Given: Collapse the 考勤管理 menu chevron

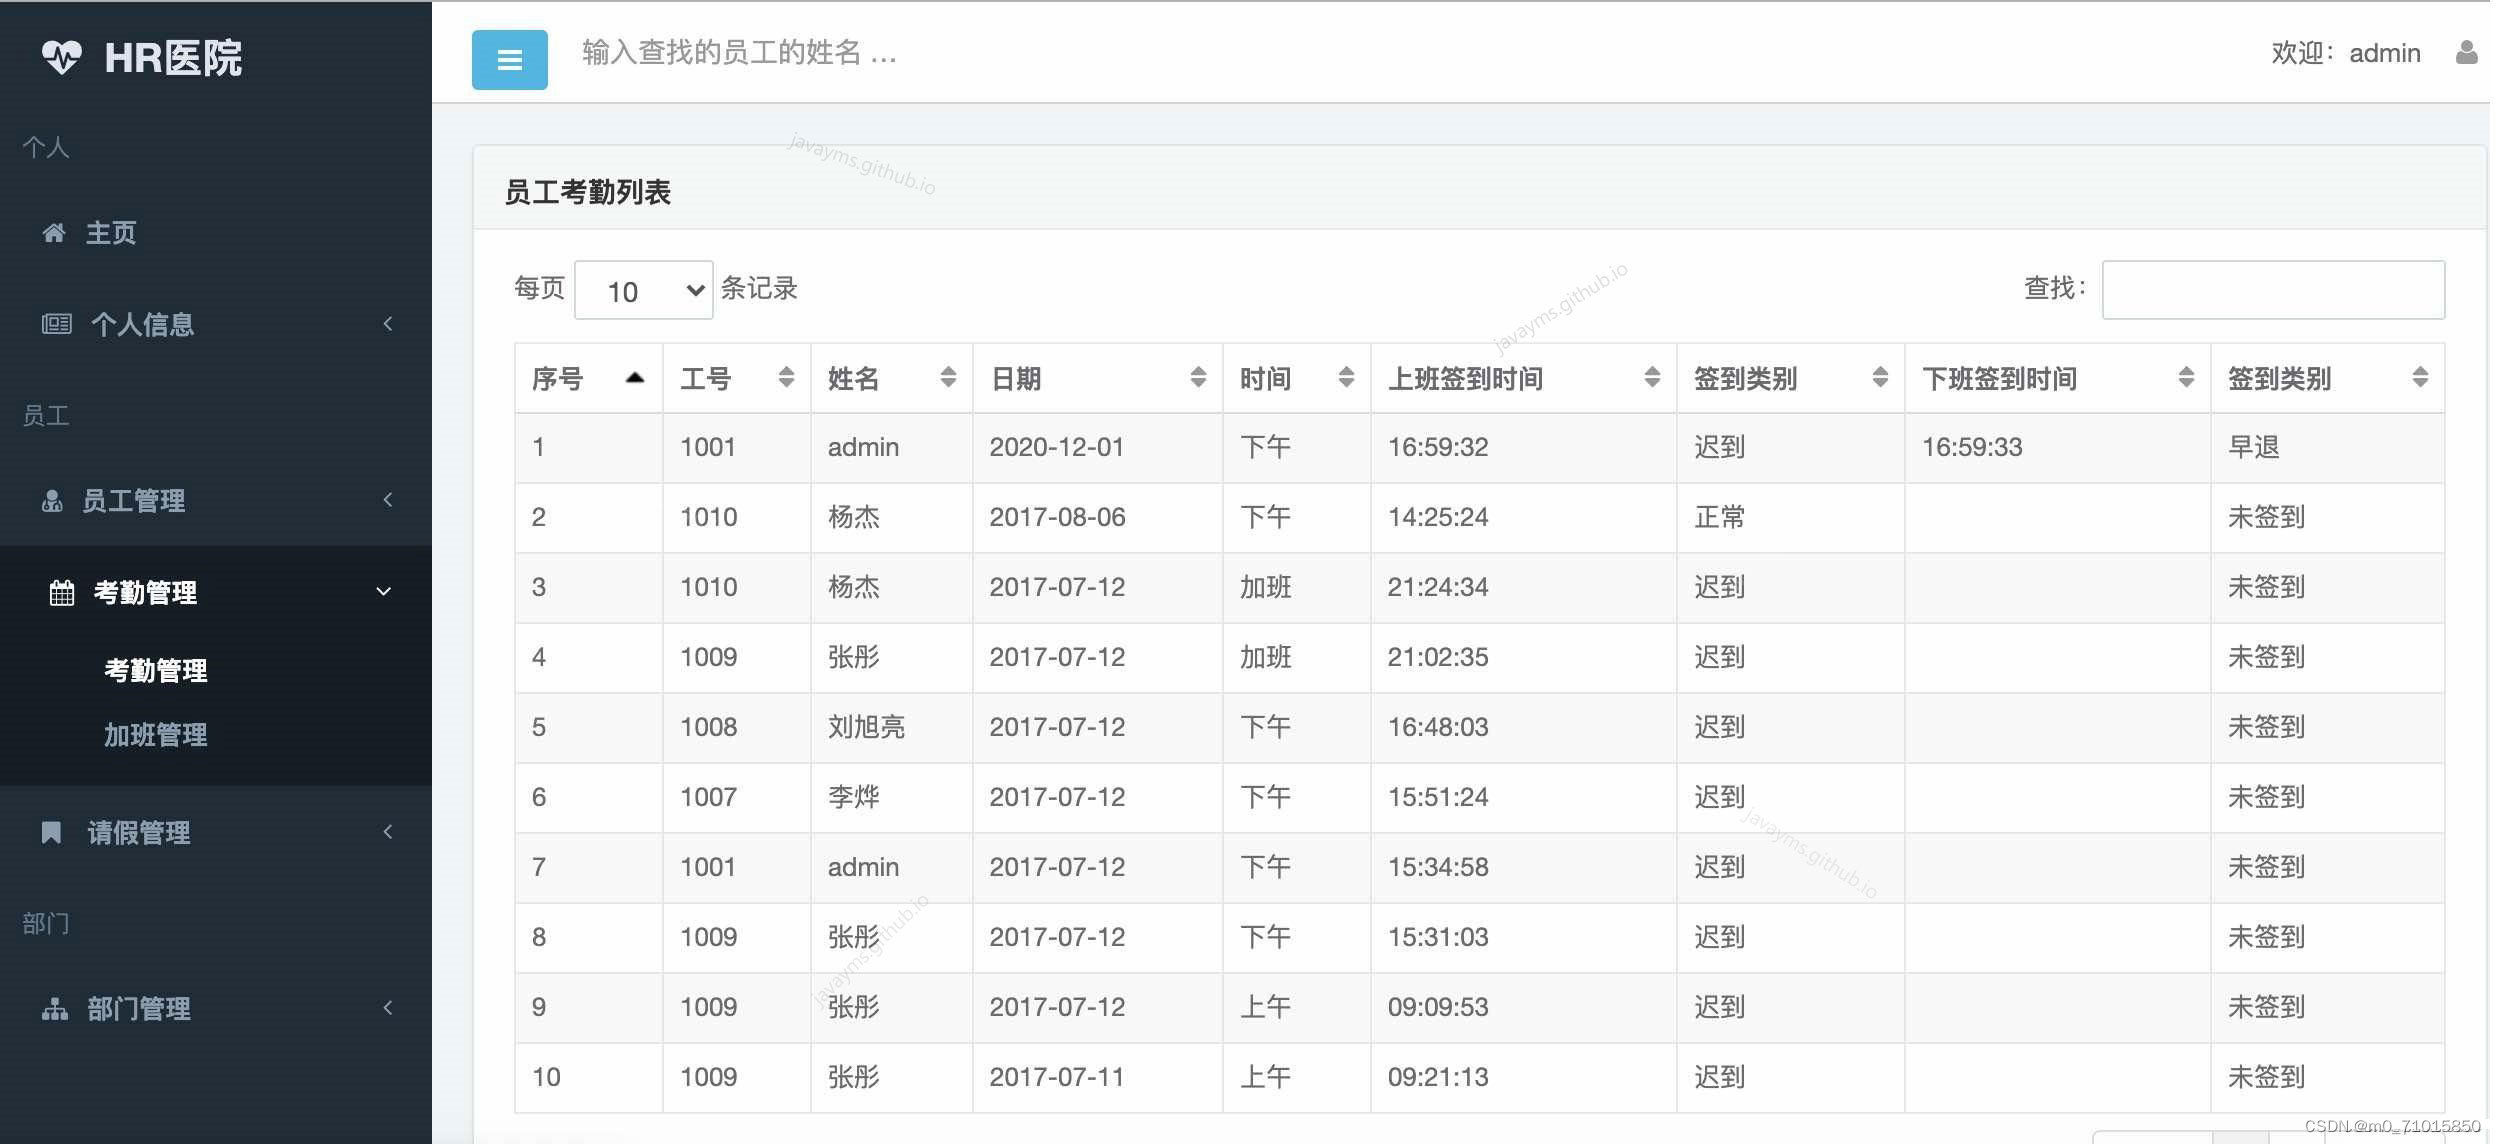Looking at the screenshot, I should (x=383, y=591).
